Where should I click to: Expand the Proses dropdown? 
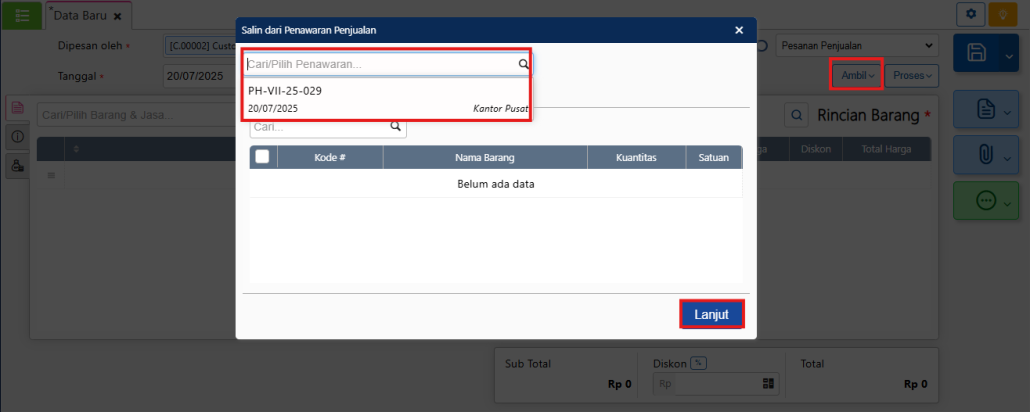point(912,76)
